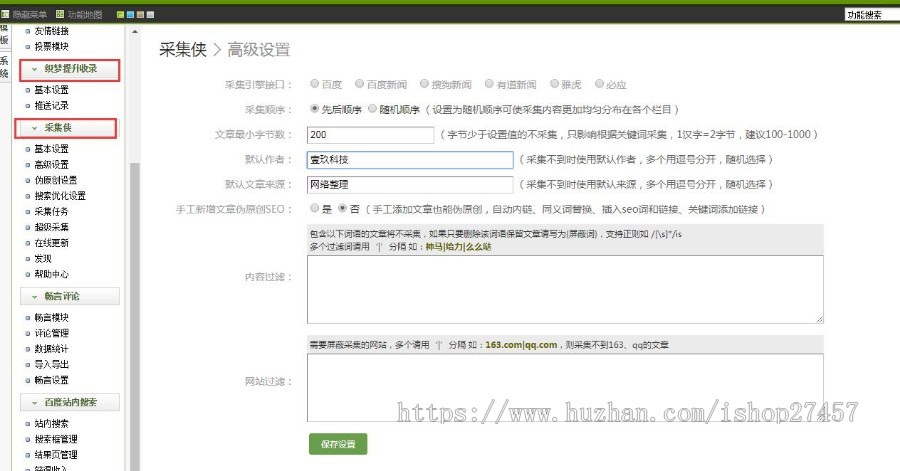The width and height of the screenshot is (900, 471).
Task: Click the example text 163.com|qq.com
Action: (521, 345)
